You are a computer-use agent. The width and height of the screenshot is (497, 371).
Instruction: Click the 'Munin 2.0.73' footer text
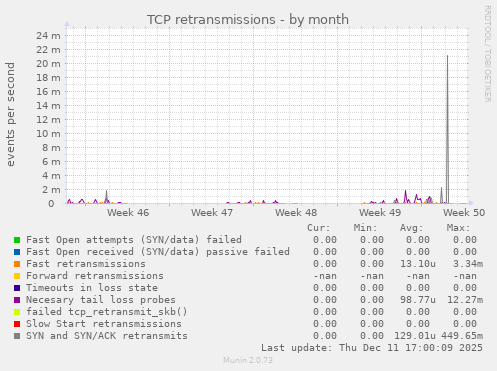click(x=248, y=360)
